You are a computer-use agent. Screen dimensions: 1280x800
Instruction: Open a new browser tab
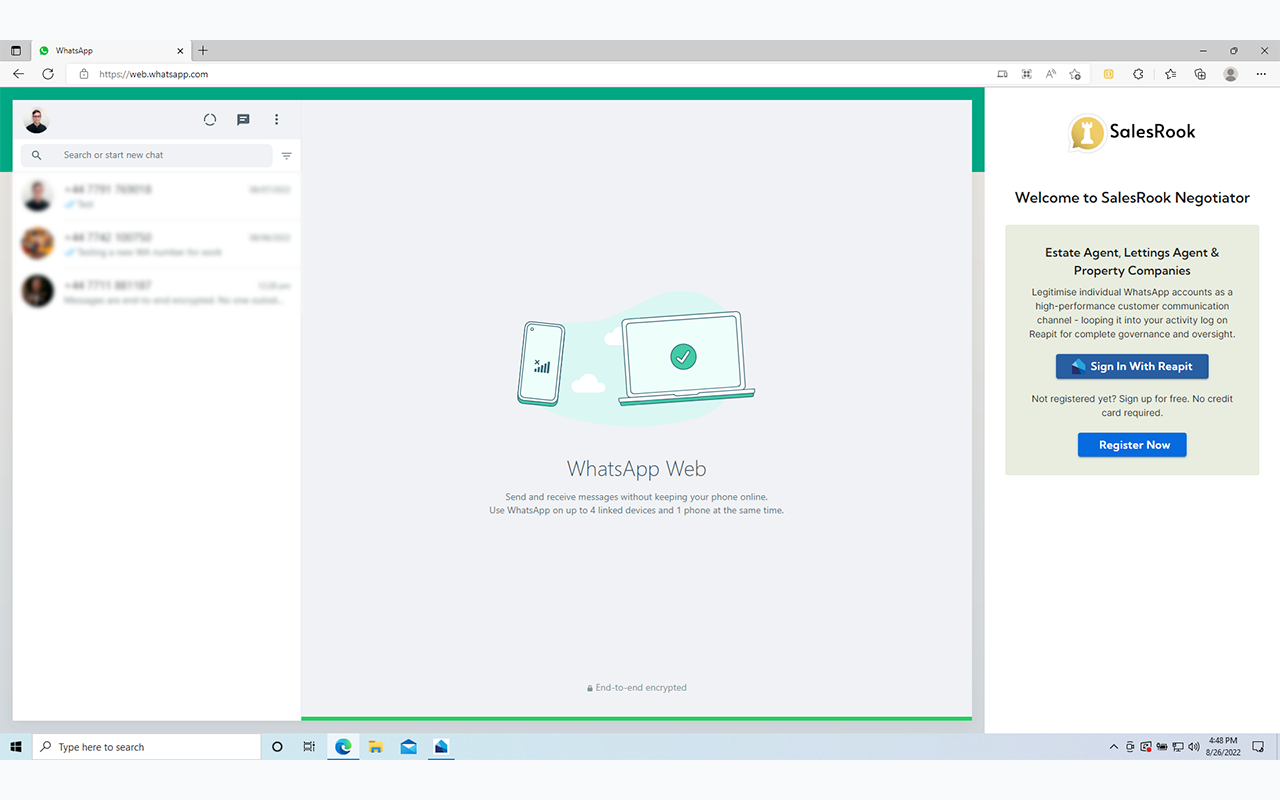click(x=203, y=50)
